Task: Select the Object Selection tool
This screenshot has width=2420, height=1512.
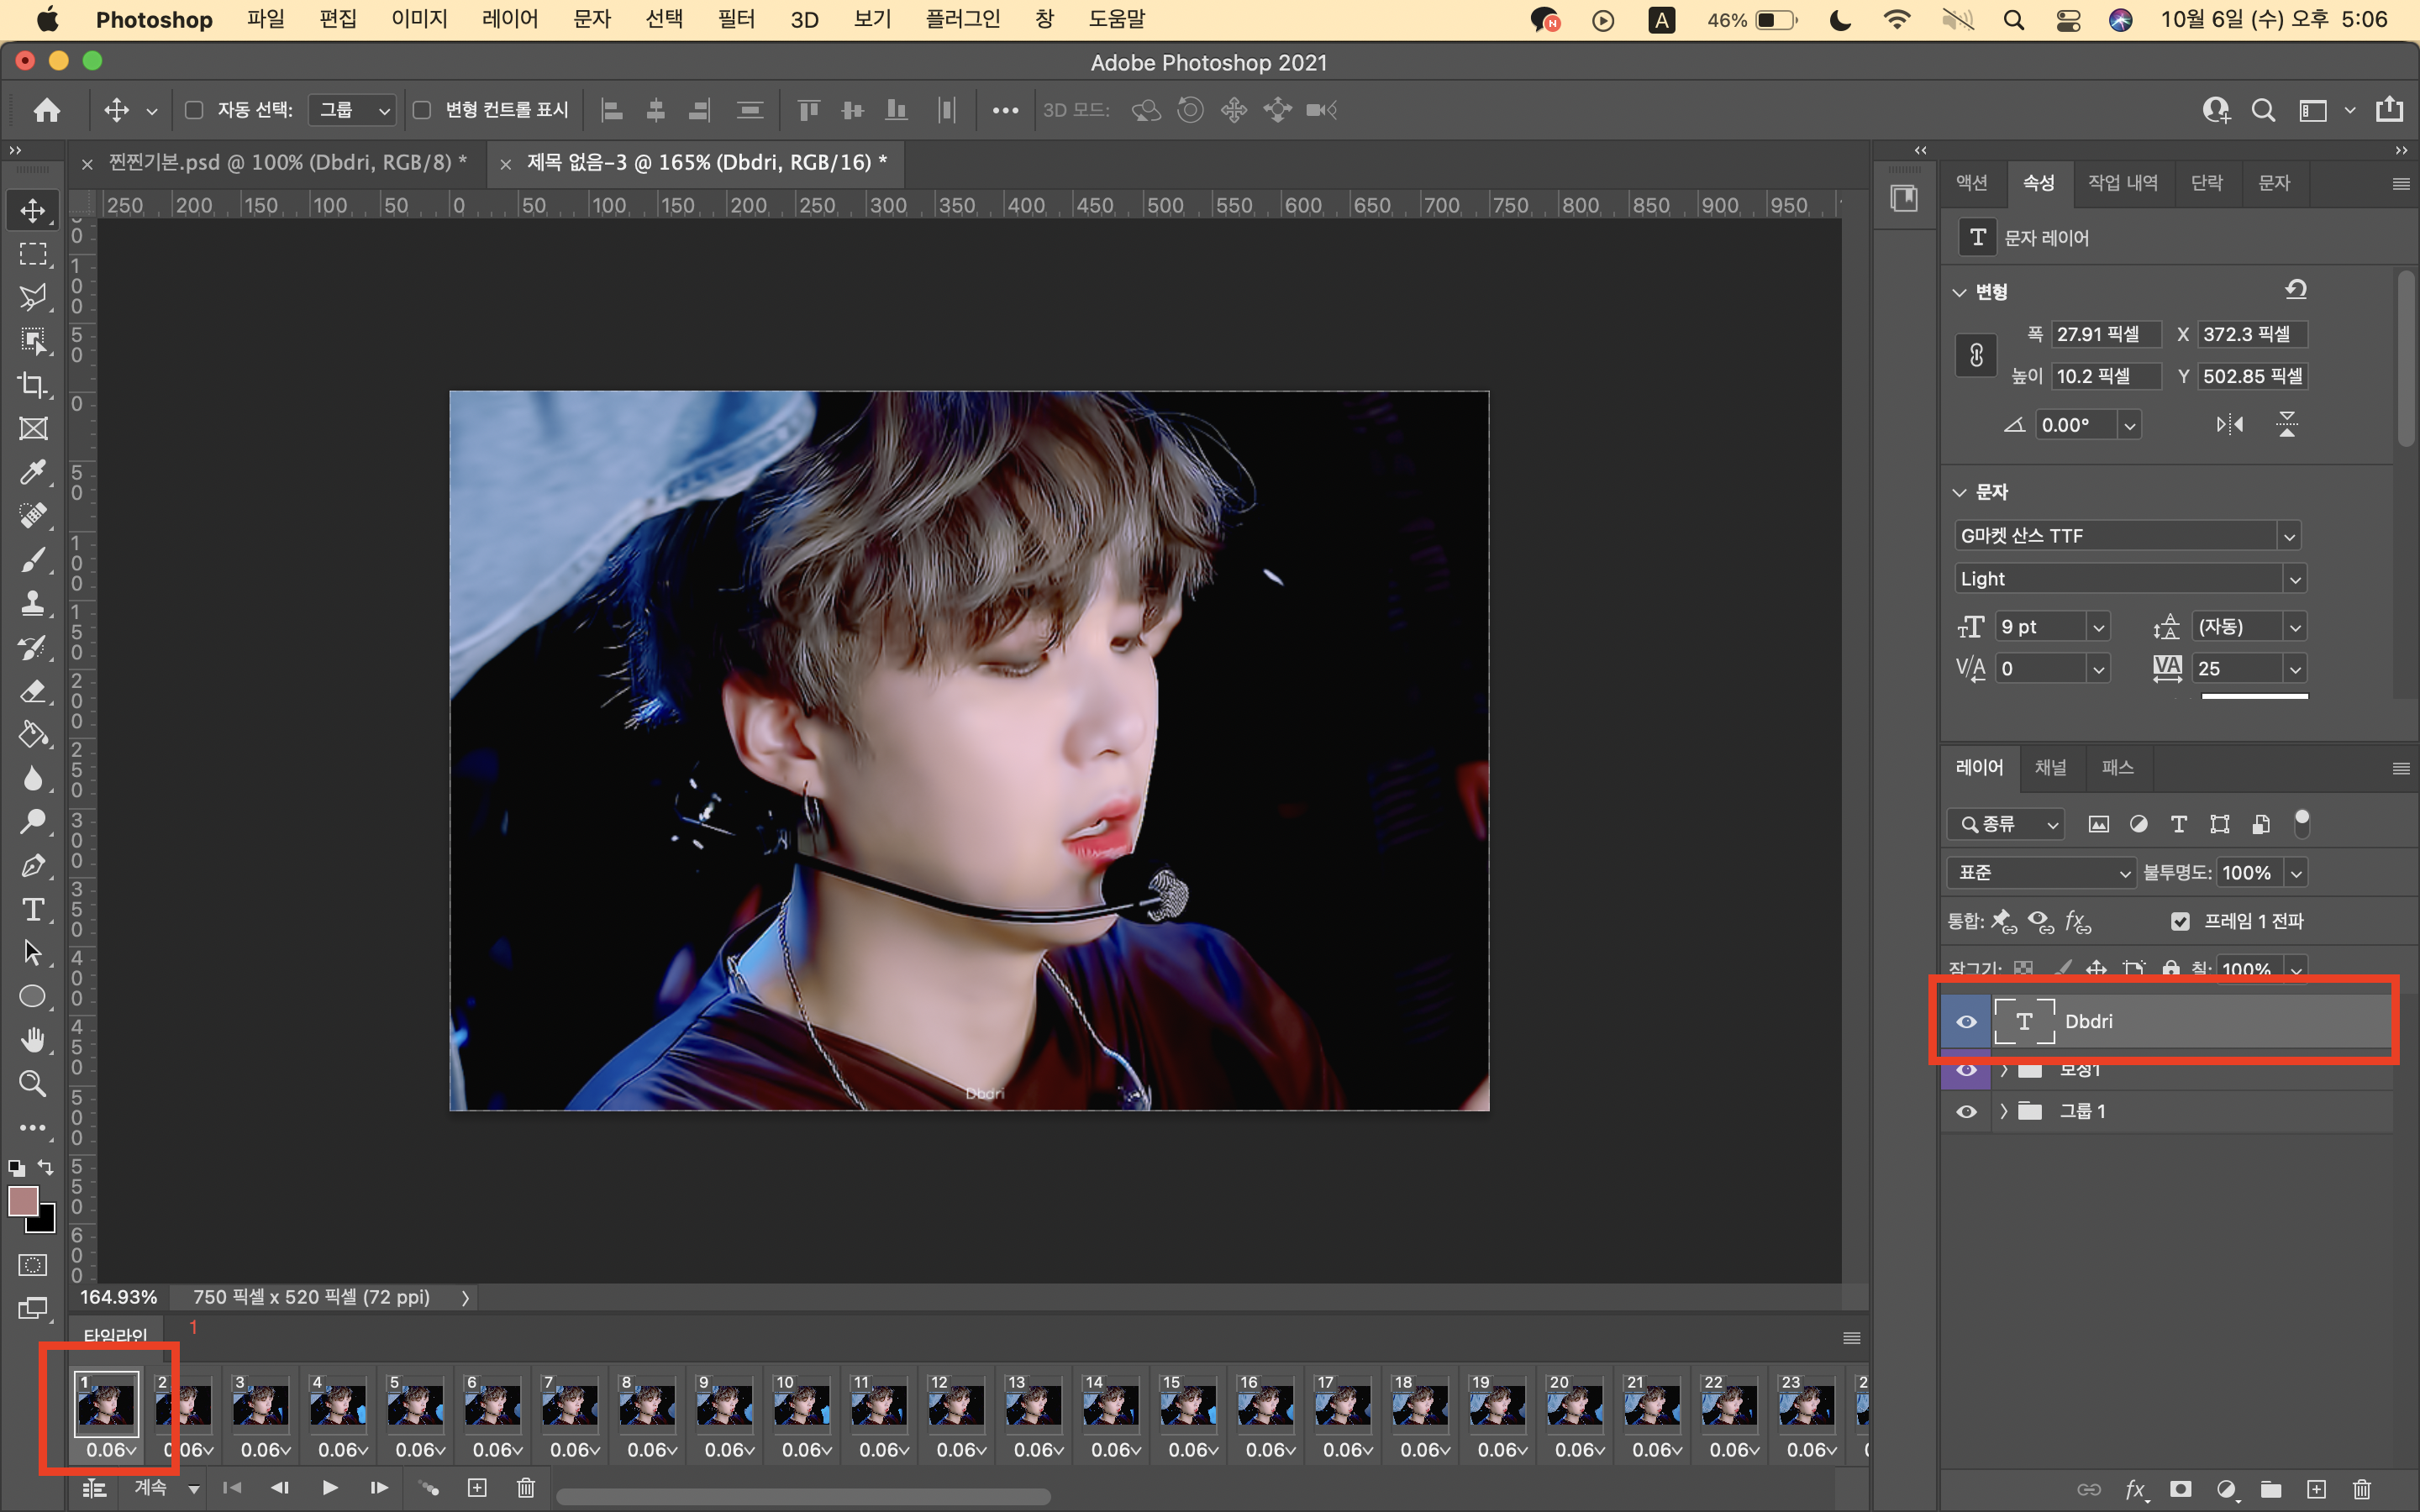Action: coord(33,341)
